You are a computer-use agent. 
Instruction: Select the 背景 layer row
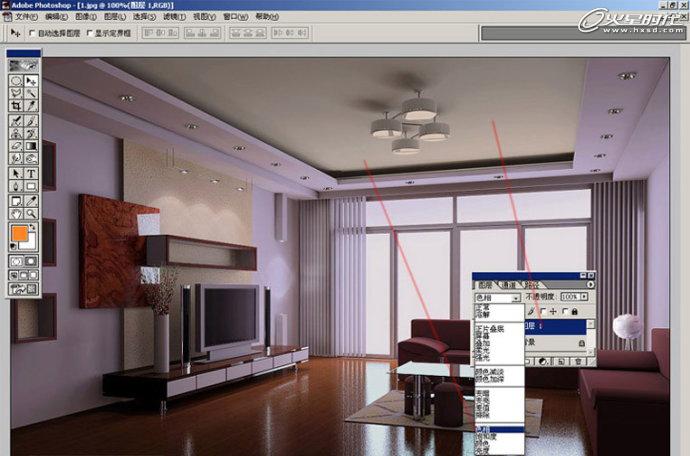pos(556,342)
